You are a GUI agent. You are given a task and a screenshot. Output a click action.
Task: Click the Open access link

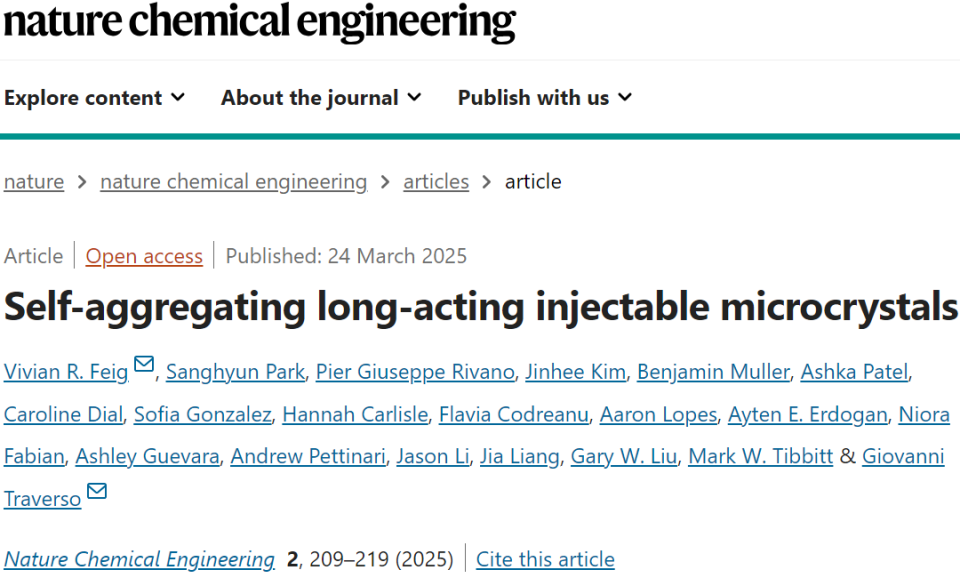point(144,256)
